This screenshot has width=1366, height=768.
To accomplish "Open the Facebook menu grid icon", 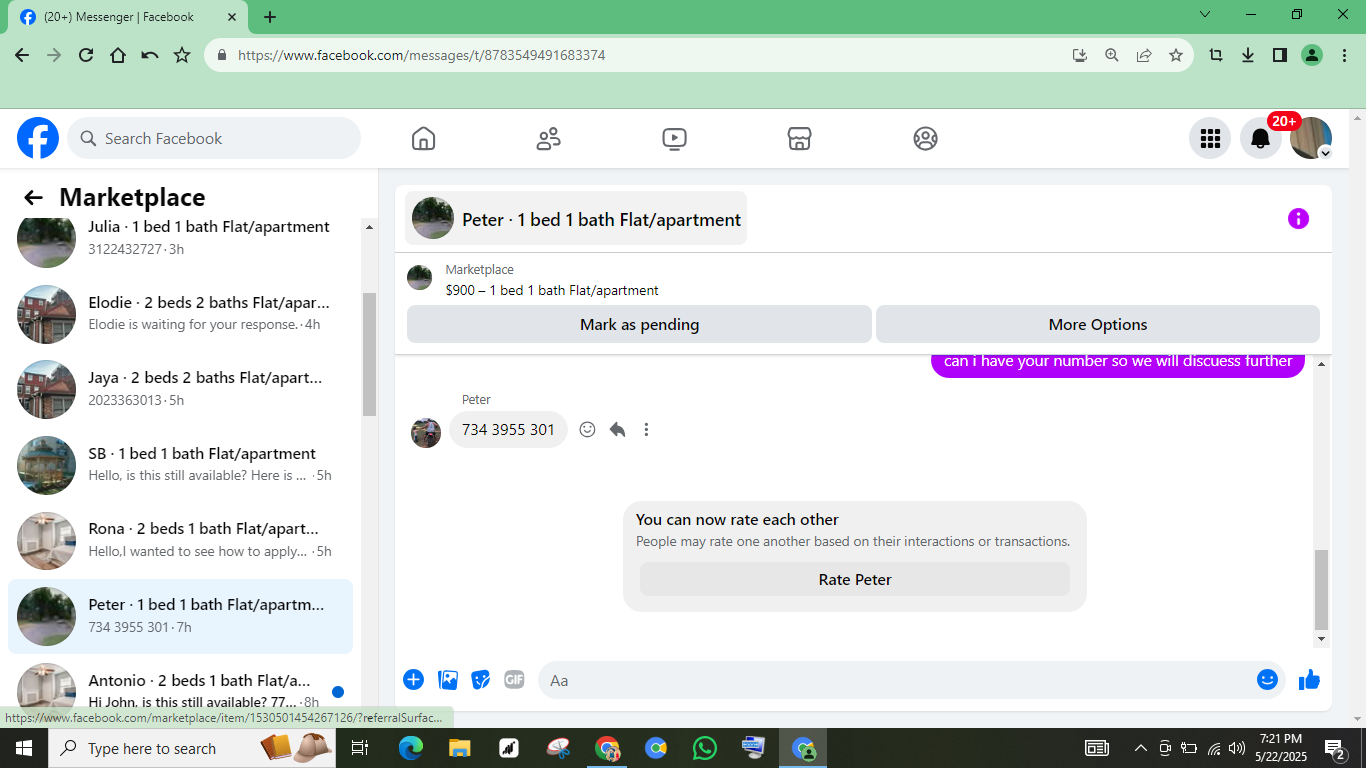I will click(x=1210, y=138).
